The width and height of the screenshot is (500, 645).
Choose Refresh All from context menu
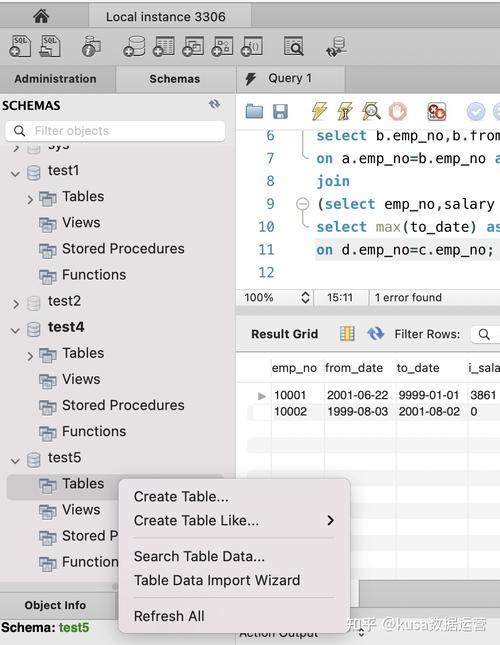click(169, 616)
